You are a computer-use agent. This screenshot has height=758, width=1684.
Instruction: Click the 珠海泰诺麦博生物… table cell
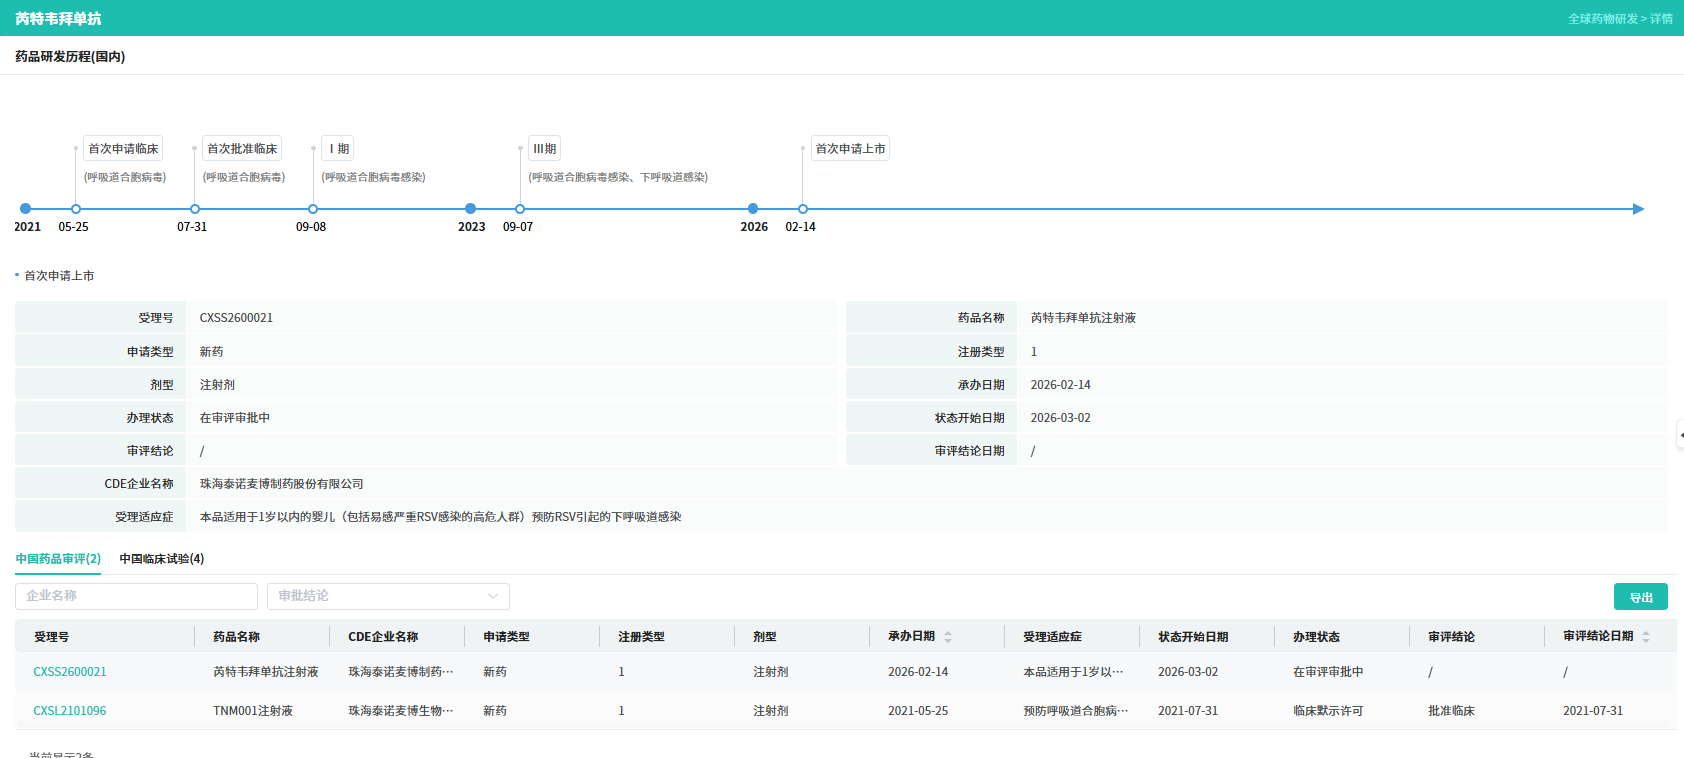click(400, 711)
